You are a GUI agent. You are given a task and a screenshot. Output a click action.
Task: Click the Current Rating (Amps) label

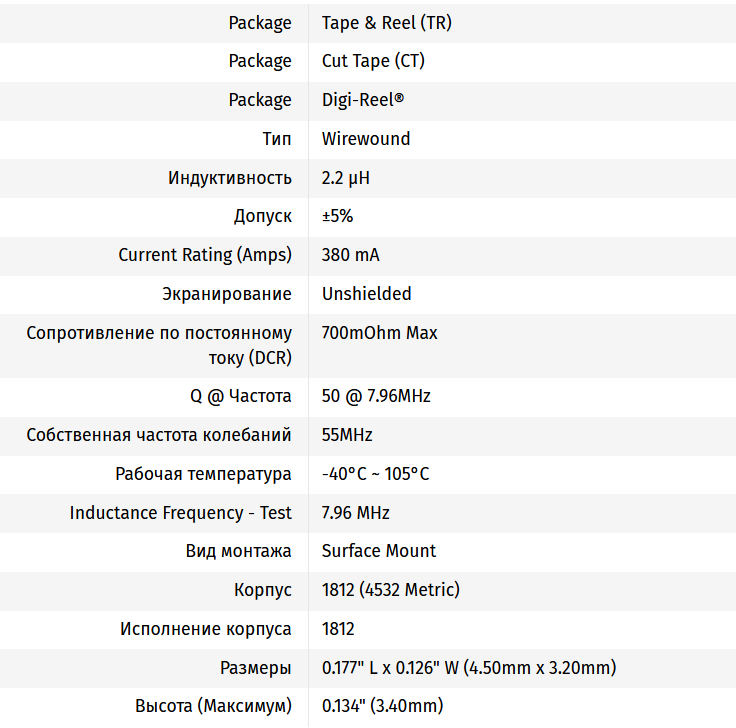(x=205, y=255)
